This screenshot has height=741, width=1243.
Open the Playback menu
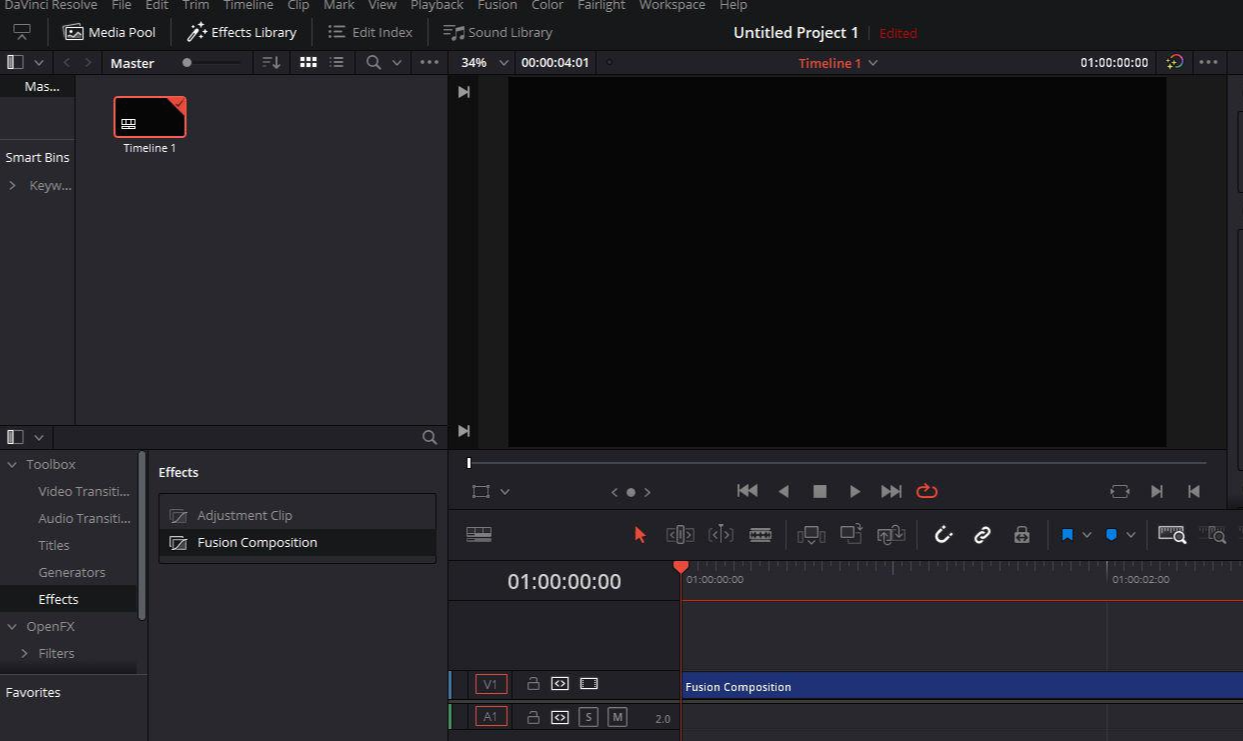[x=437, y=5]
